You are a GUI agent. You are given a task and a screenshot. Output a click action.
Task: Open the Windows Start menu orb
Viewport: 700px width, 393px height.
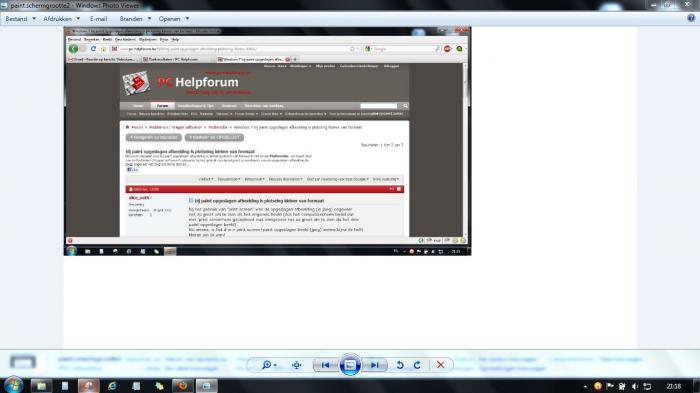(x=13, y=385)
